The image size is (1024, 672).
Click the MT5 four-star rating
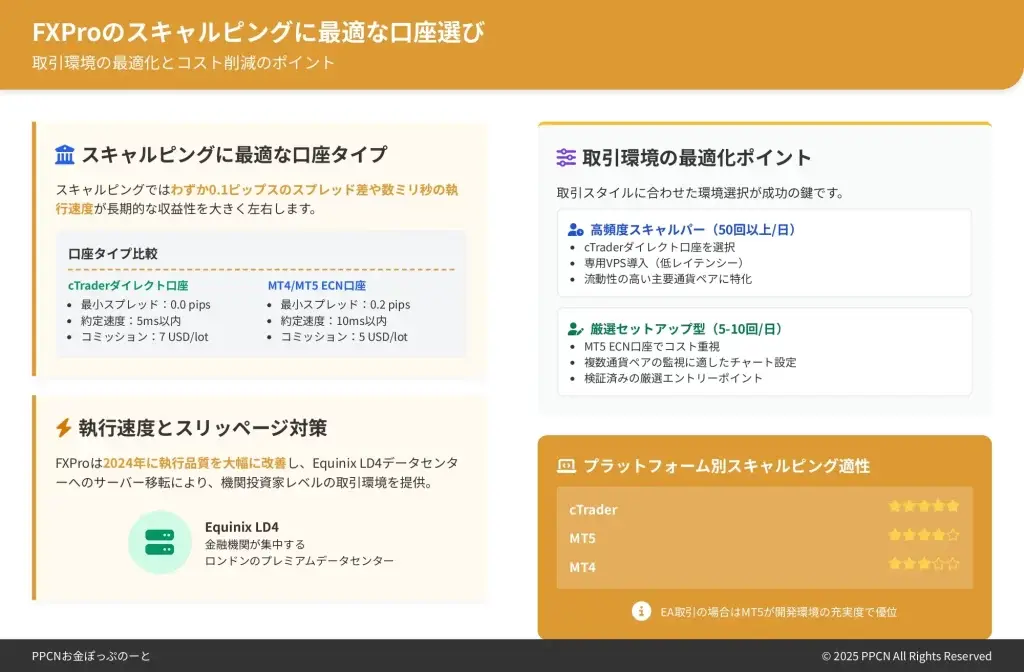923,535
